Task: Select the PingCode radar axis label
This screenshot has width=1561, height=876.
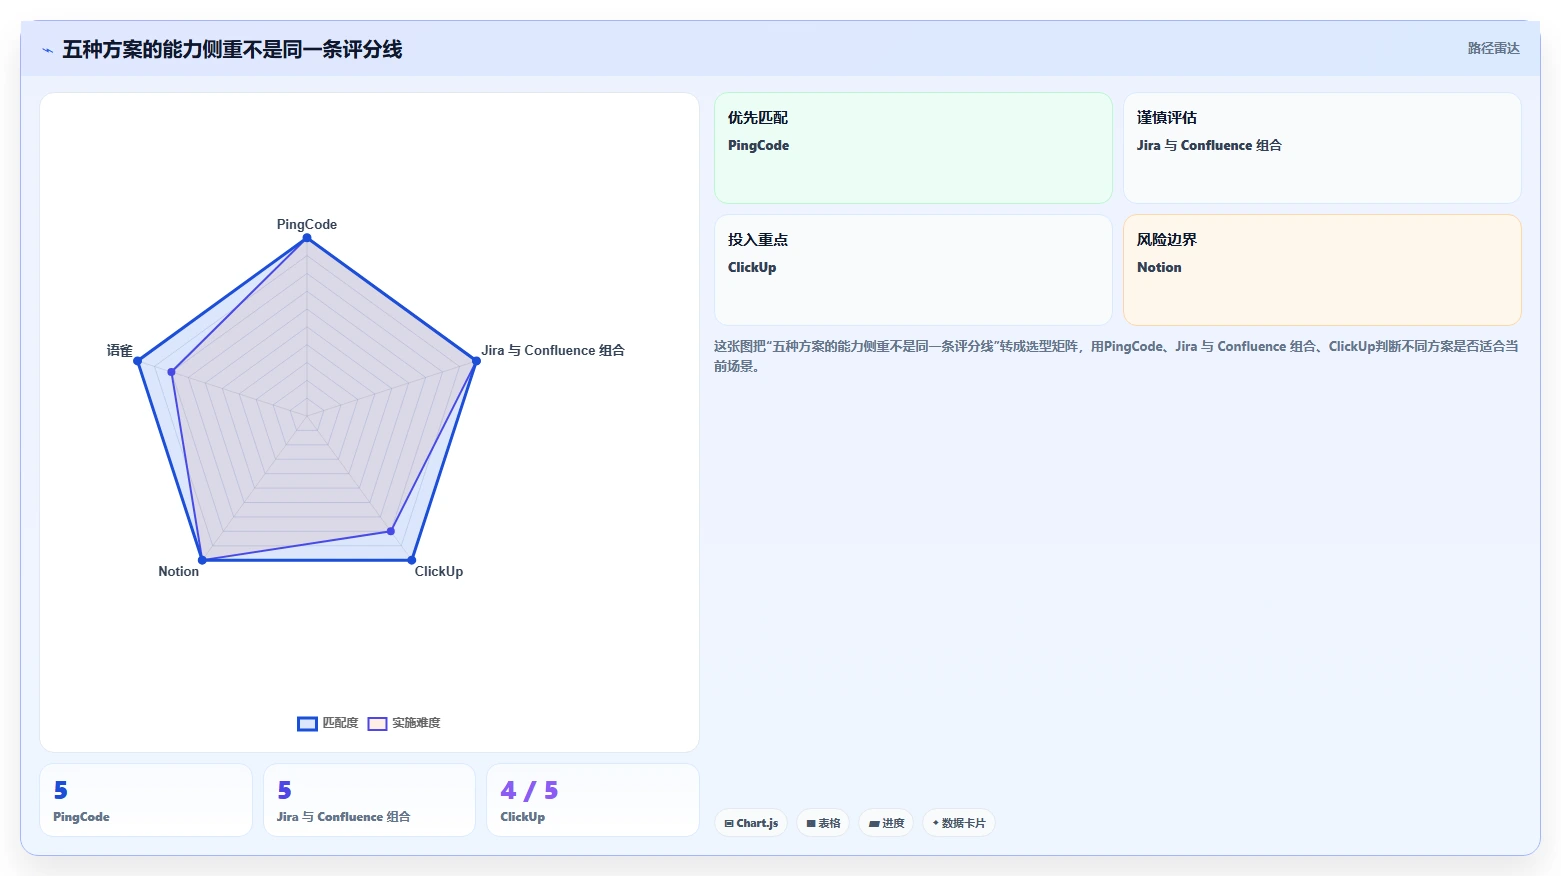Action: click(x=307, y=224)
